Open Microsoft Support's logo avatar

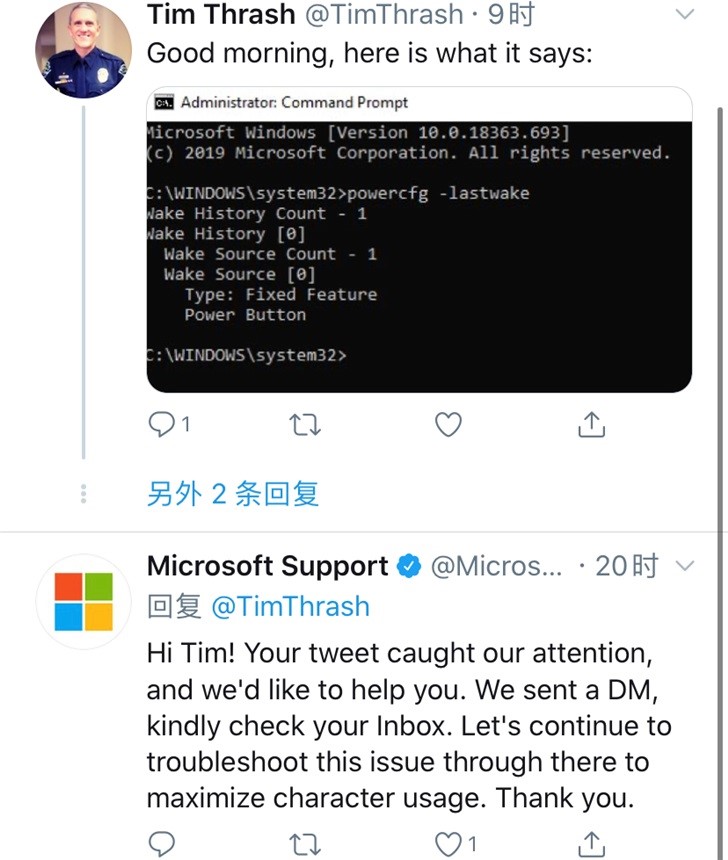pyautogui.click(x=84, y=601)
